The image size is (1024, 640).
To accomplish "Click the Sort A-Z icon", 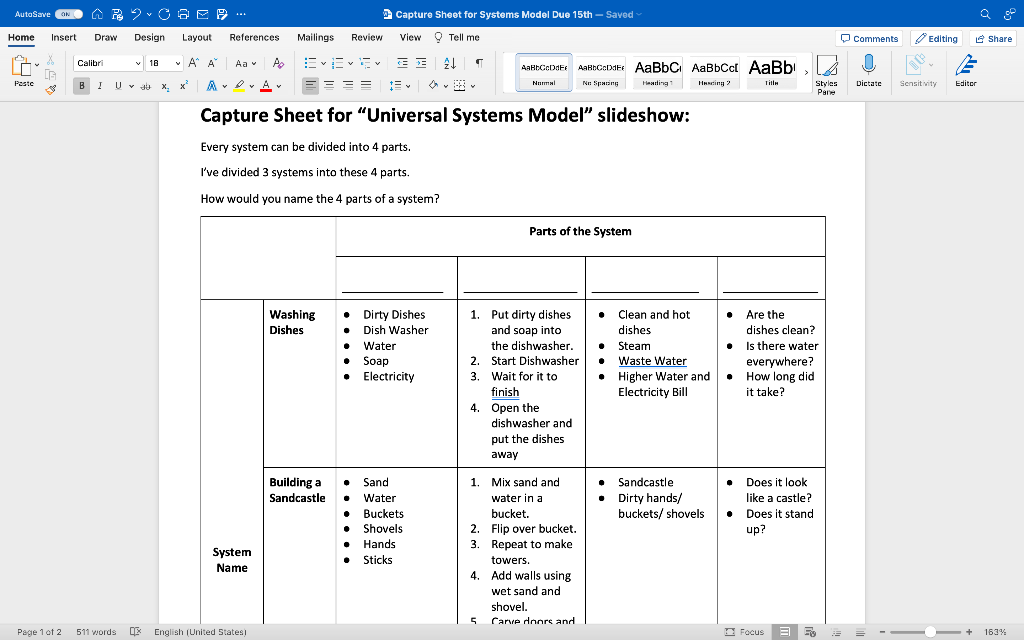I will click(x=450, y=63).
